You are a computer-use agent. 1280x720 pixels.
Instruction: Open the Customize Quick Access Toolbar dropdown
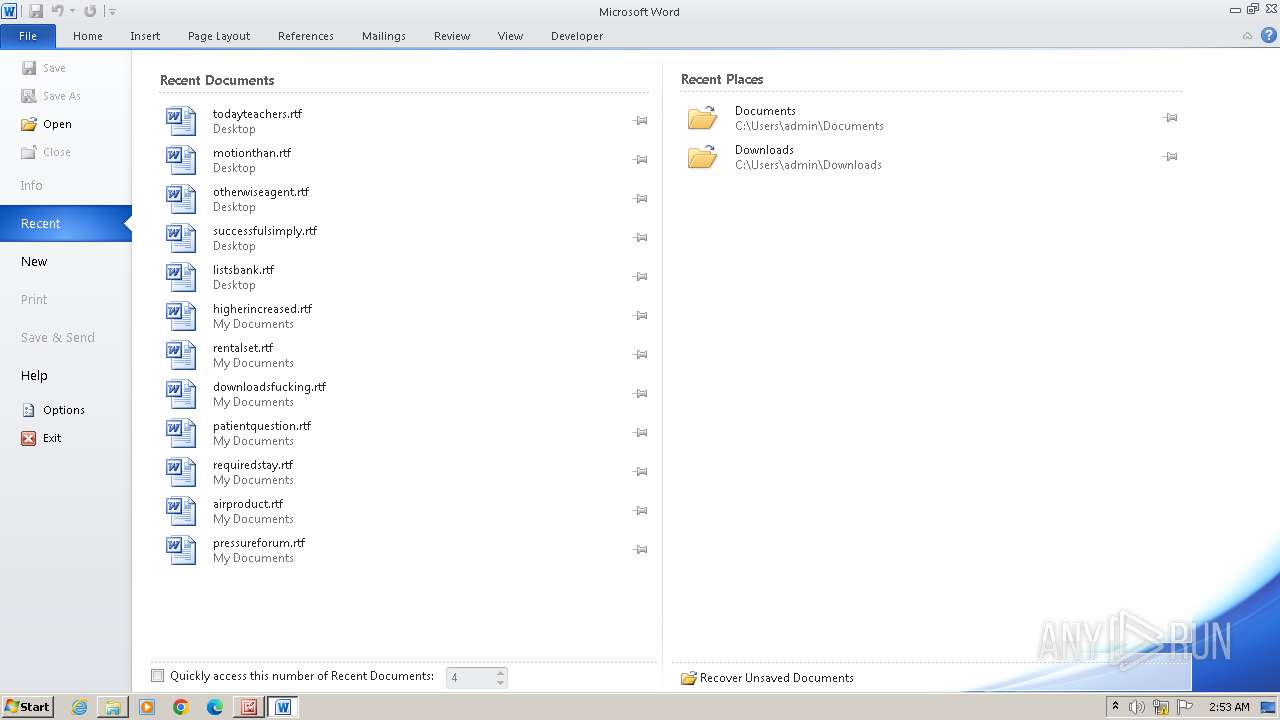pos(112,12)
